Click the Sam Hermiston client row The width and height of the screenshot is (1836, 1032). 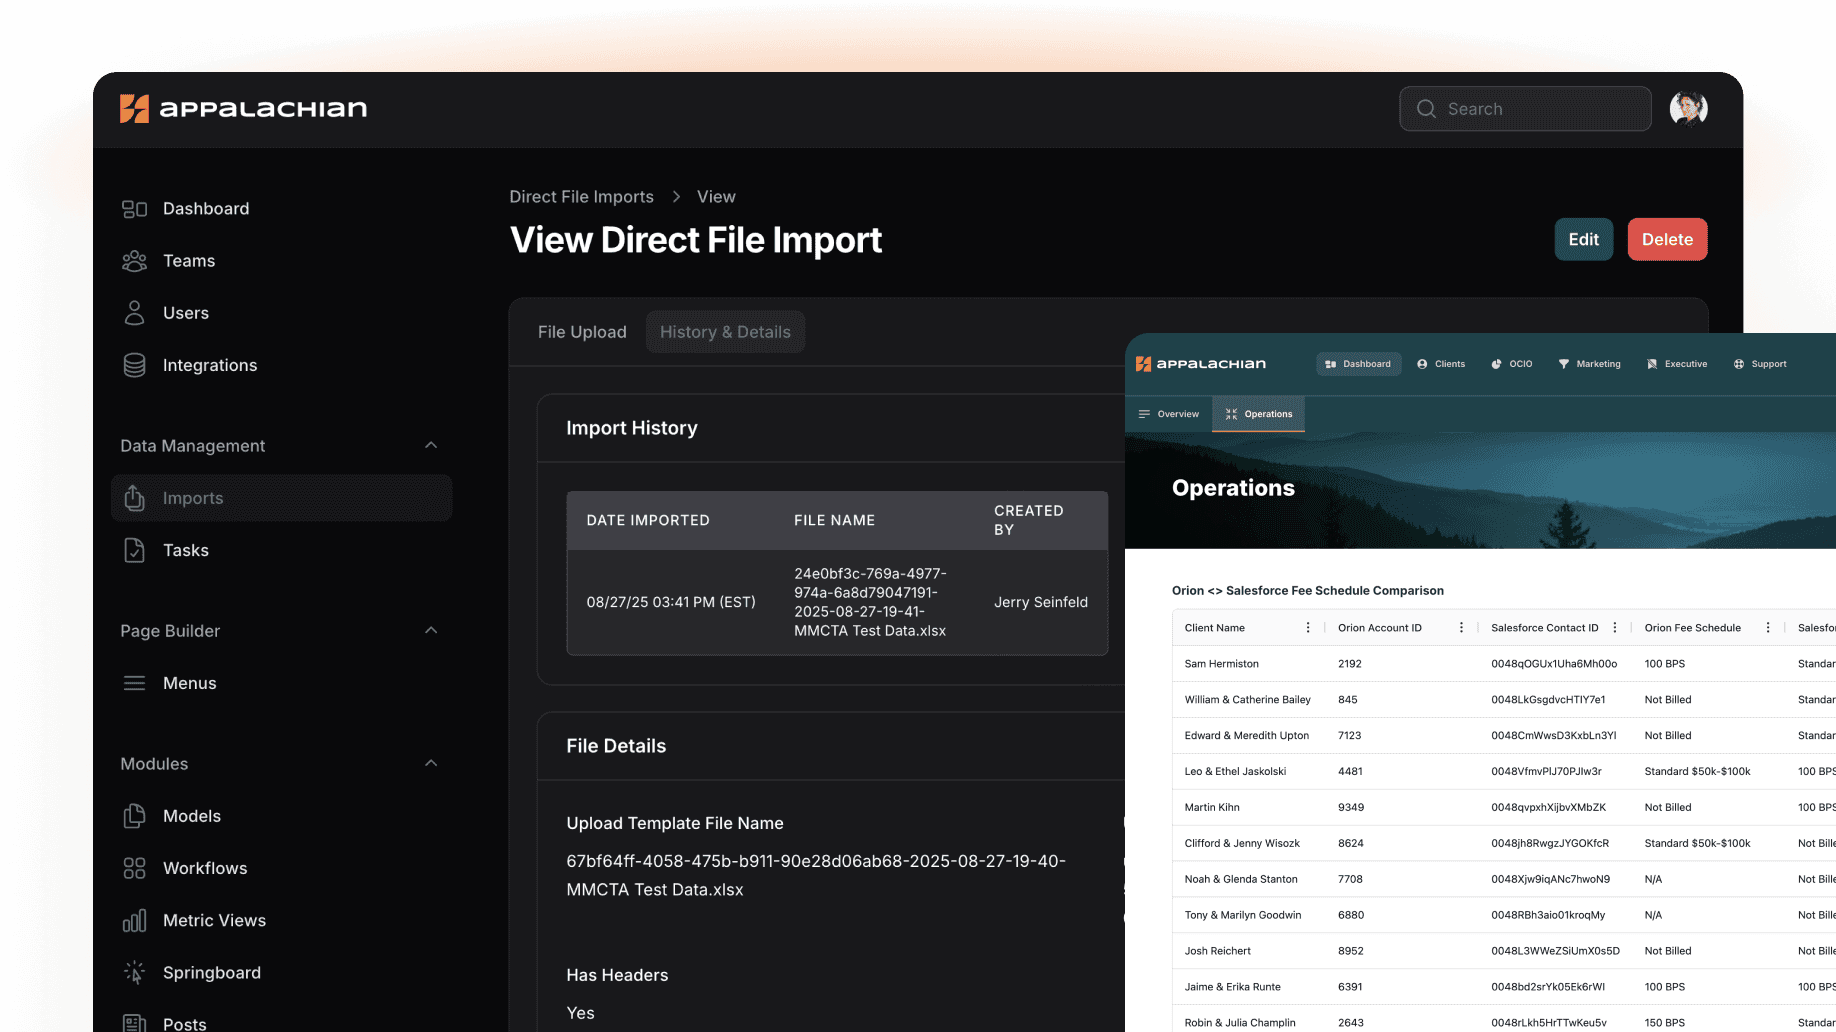1504,664
